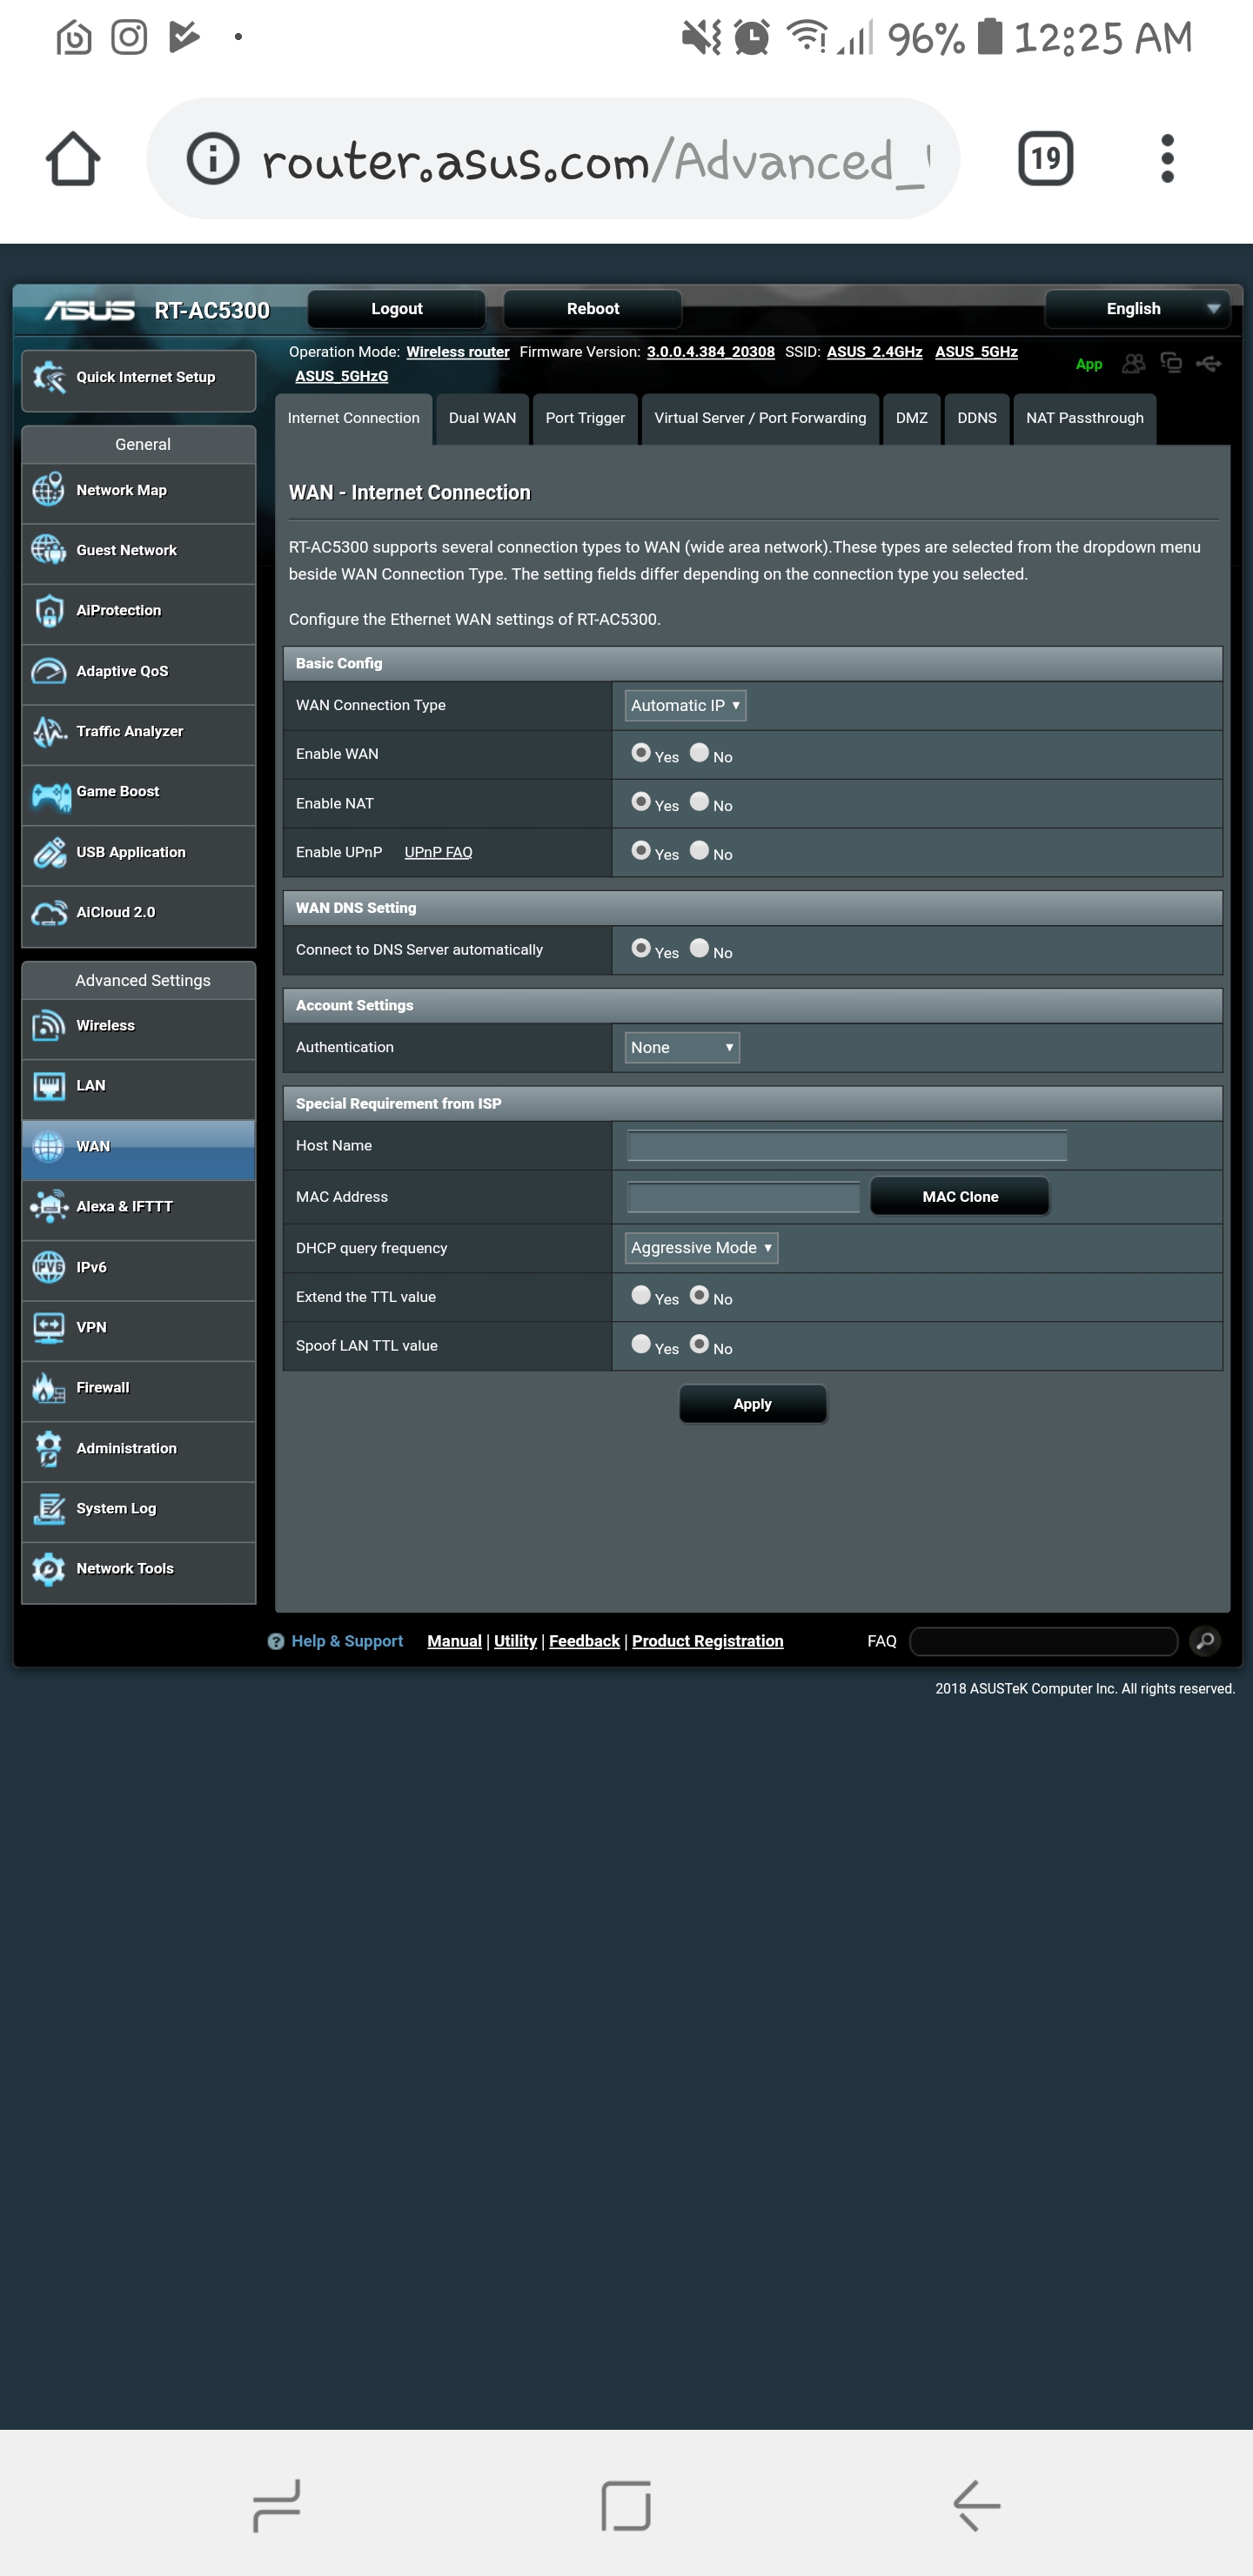Open NAT Passthrough tab

[1084, 418]
